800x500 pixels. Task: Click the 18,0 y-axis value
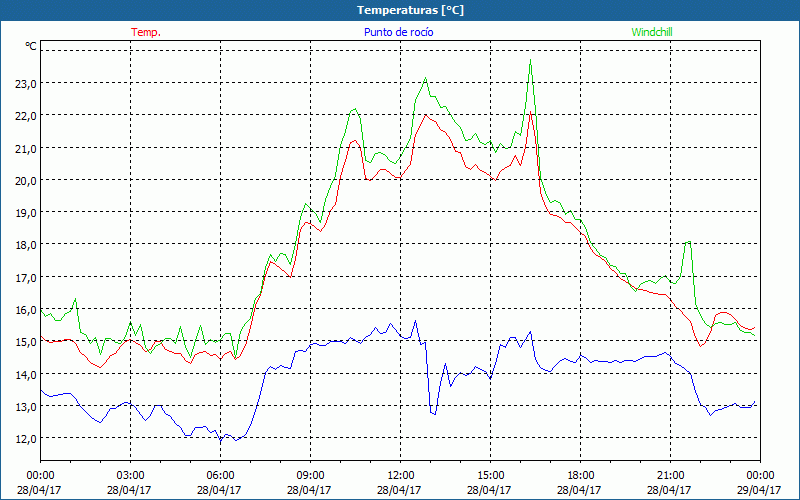(25, 245)
